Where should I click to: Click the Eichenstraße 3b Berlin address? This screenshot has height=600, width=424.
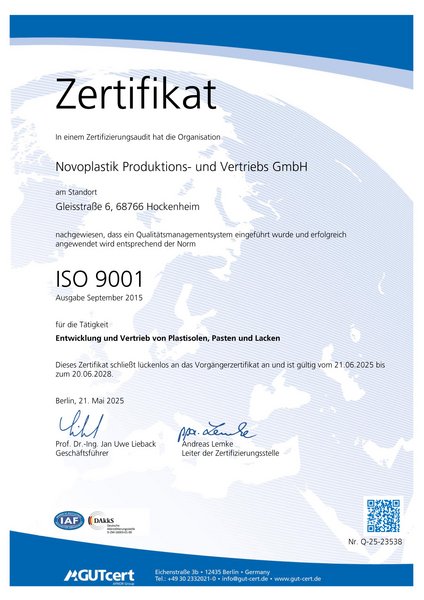[x=212, y=572]
